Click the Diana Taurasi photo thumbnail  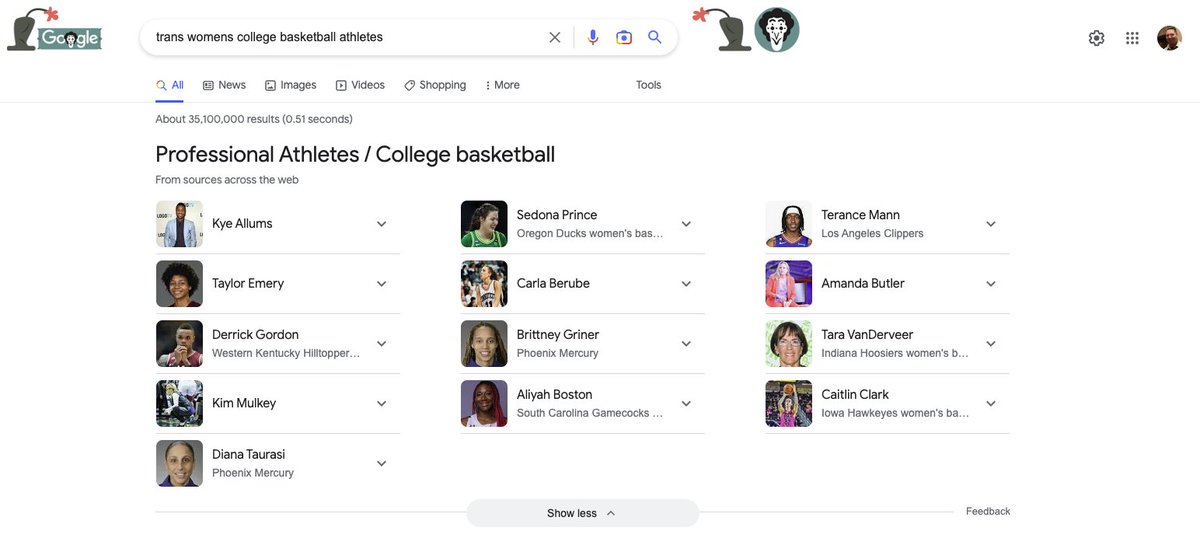point(179,464)
